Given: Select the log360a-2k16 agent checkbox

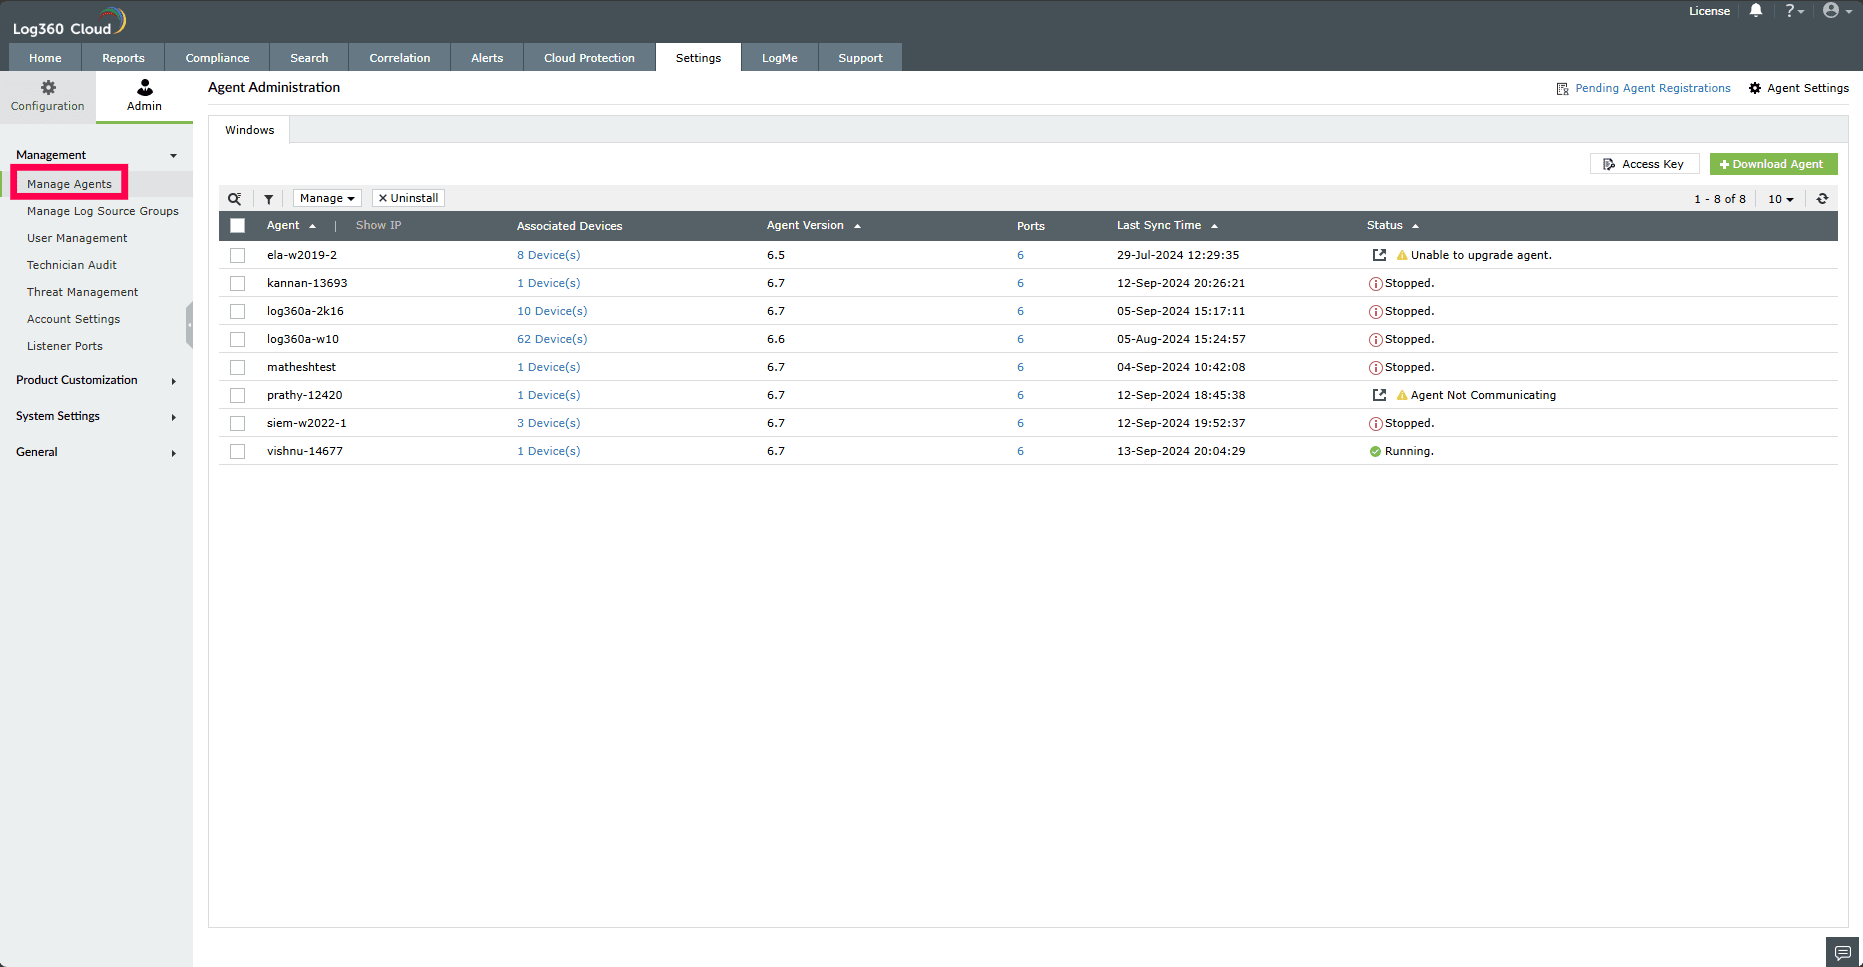Looking at the screenshot, I should [x=237, y=312].
